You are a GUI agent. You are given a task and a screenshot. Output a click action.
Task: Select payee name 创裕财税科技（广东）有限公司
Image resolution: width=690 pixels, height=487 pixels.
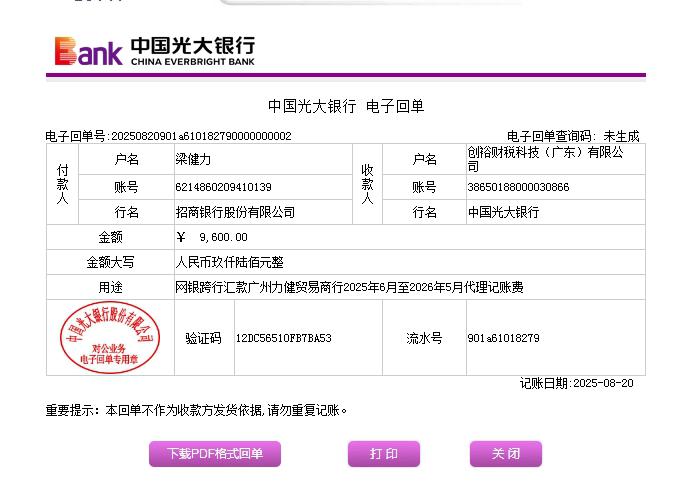(x=545, y=160)
